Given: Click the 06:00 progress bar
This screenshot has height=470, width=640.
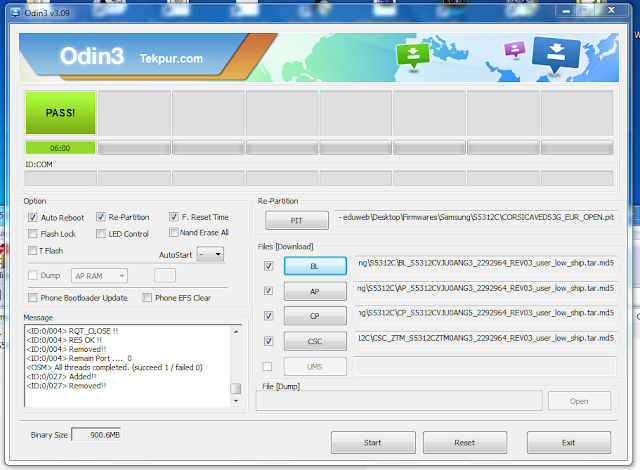Looking at the screenshot, I should click(60, 148).
